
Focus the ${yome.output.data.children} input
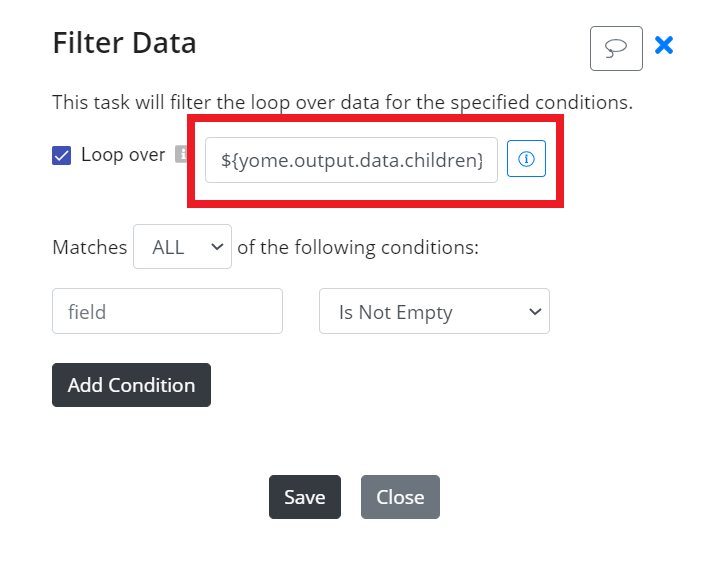(351, 160)
